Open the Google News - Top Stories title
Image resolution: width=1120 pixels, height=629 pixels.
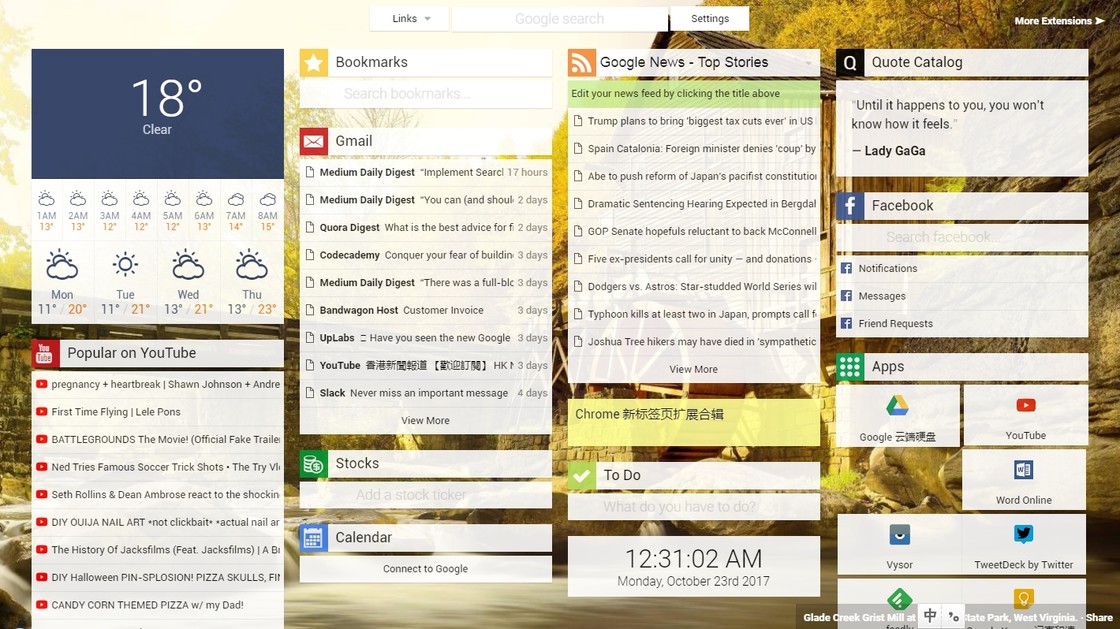pos(684,62)
